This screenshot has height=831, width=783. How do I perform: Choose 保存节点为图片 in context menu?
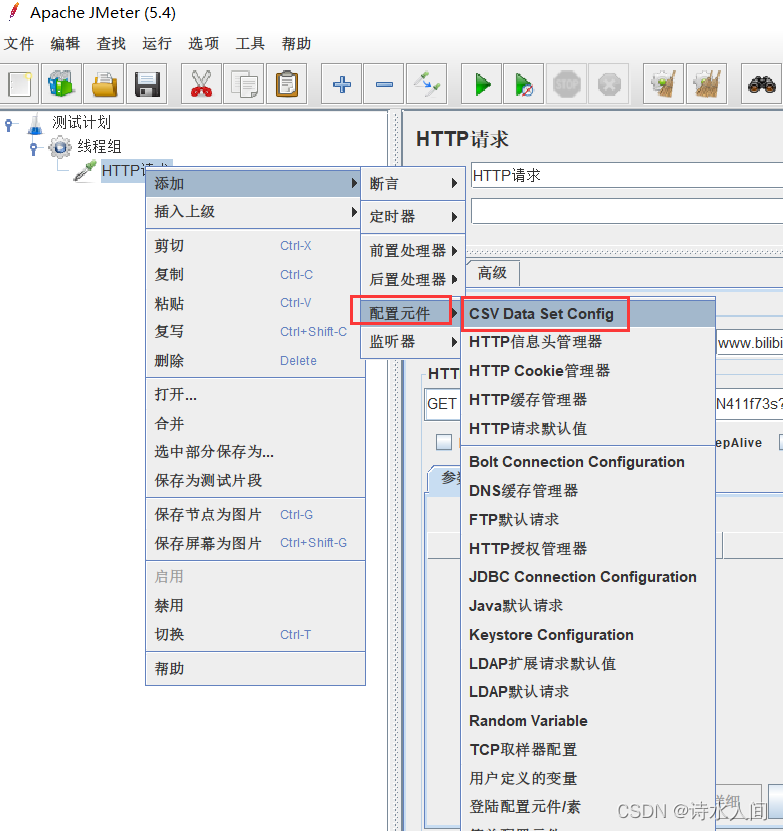point(255,515)
